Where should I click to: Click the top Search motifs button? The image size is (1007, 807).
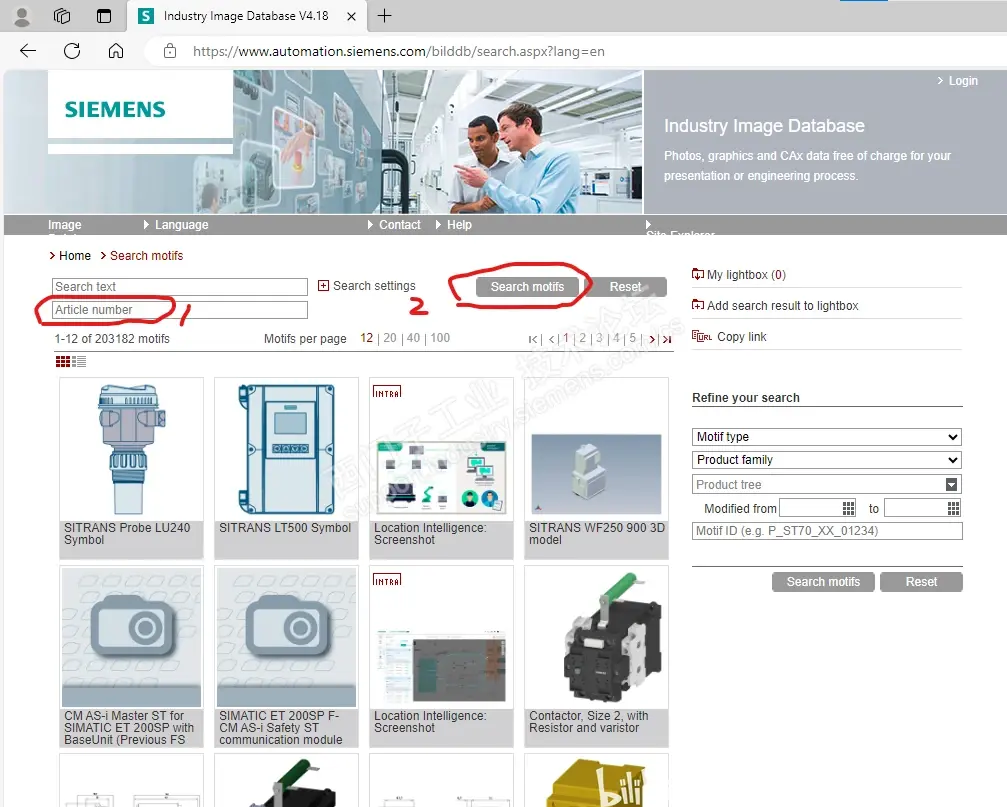(x=527, y=287)
